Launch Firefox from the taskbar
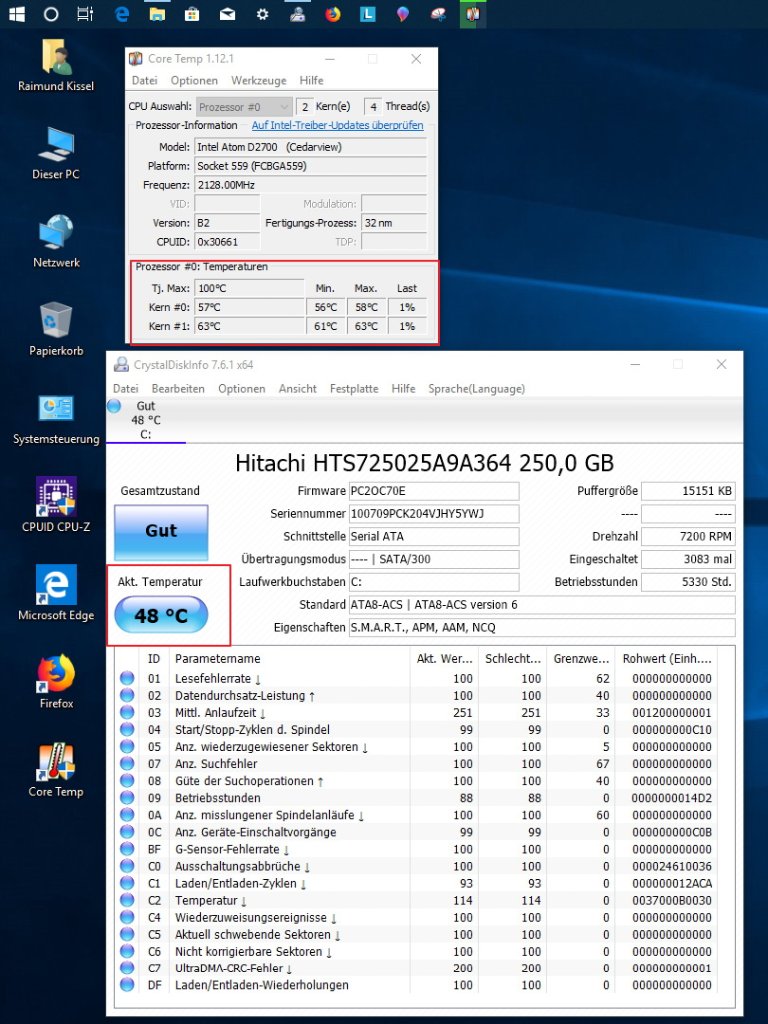This screenshot has width=768, height=1024. pyautogui.click(x=333, y=14)
